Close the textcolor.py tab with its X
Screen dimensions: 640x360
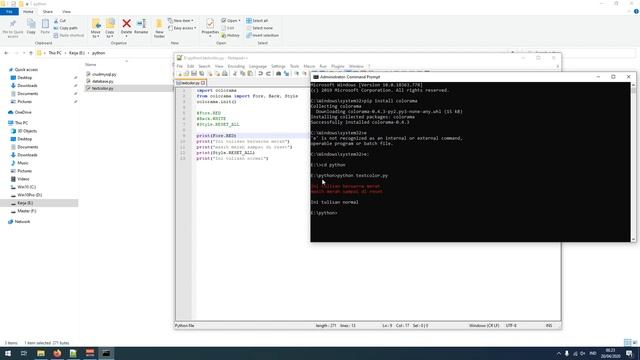tap(203, 83)
